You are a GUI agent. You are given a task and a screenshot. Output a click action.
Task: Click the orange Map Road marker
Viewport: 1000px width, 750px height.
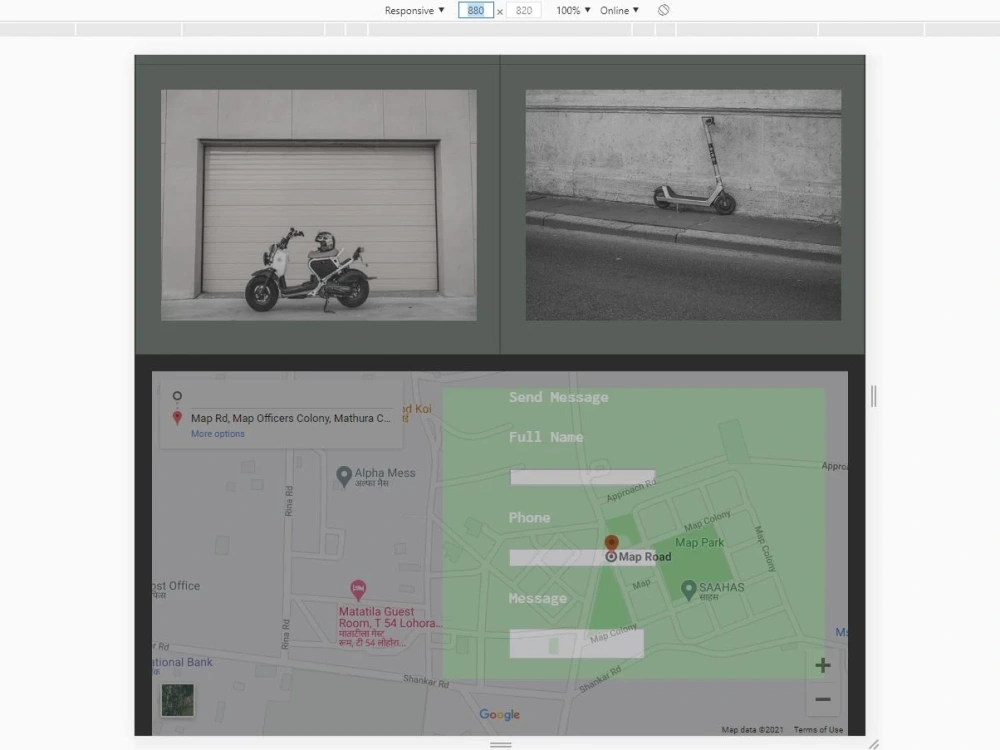pyautogui.click(x=611, y=543)
